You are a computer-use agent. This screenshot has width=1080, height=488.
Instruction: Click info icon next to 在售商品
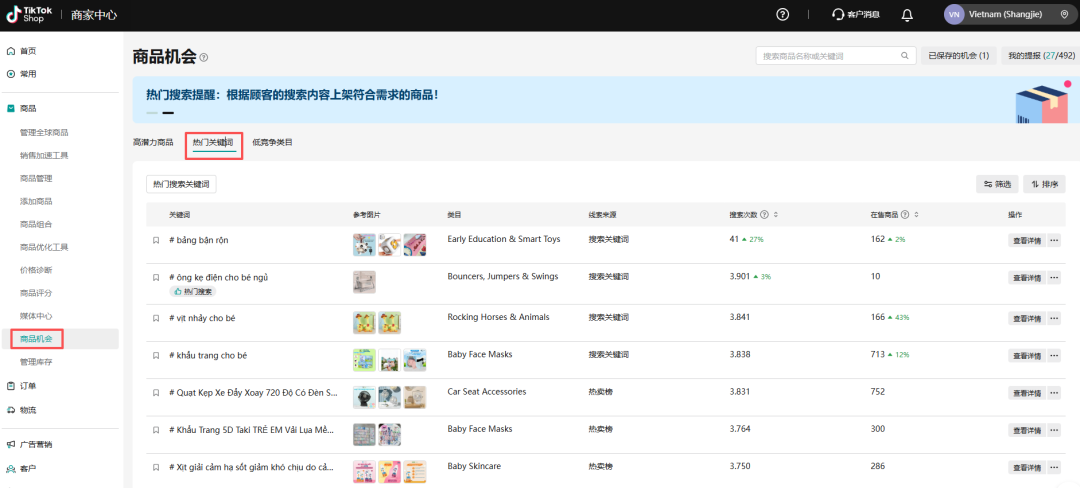[905, 215]
